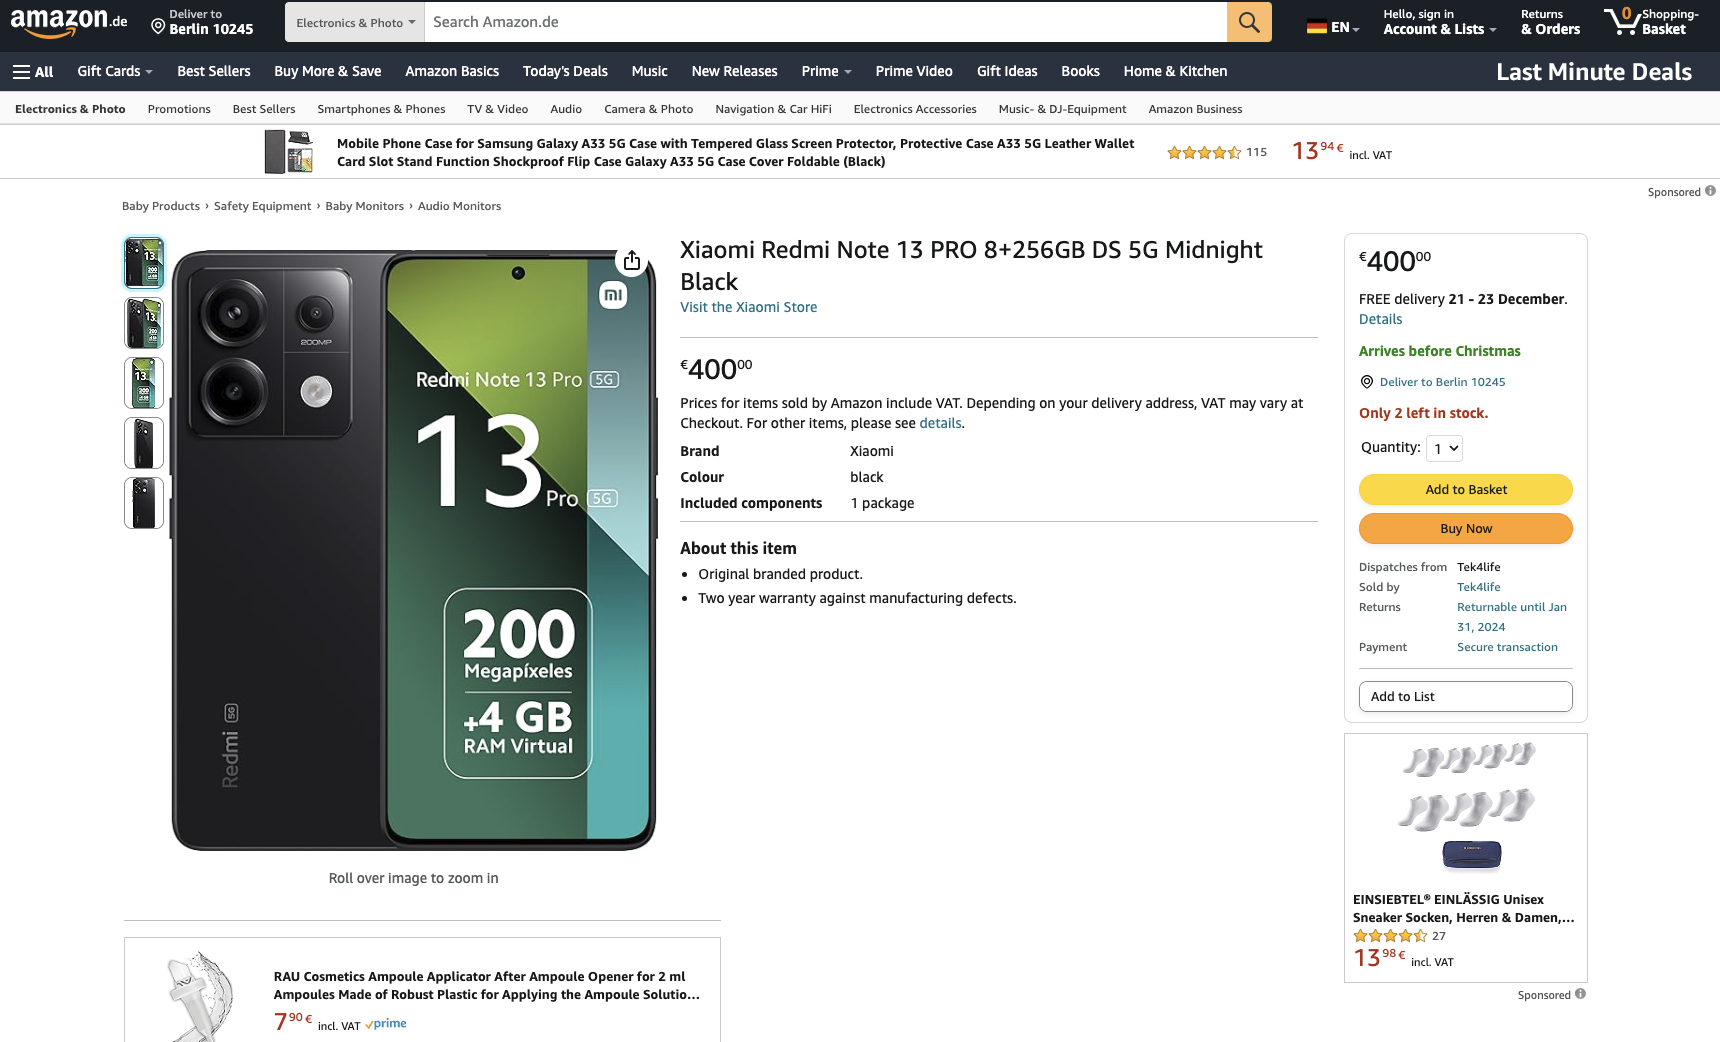Select Navigation & Car HiFi subnav tab

[x=773, y=109]
